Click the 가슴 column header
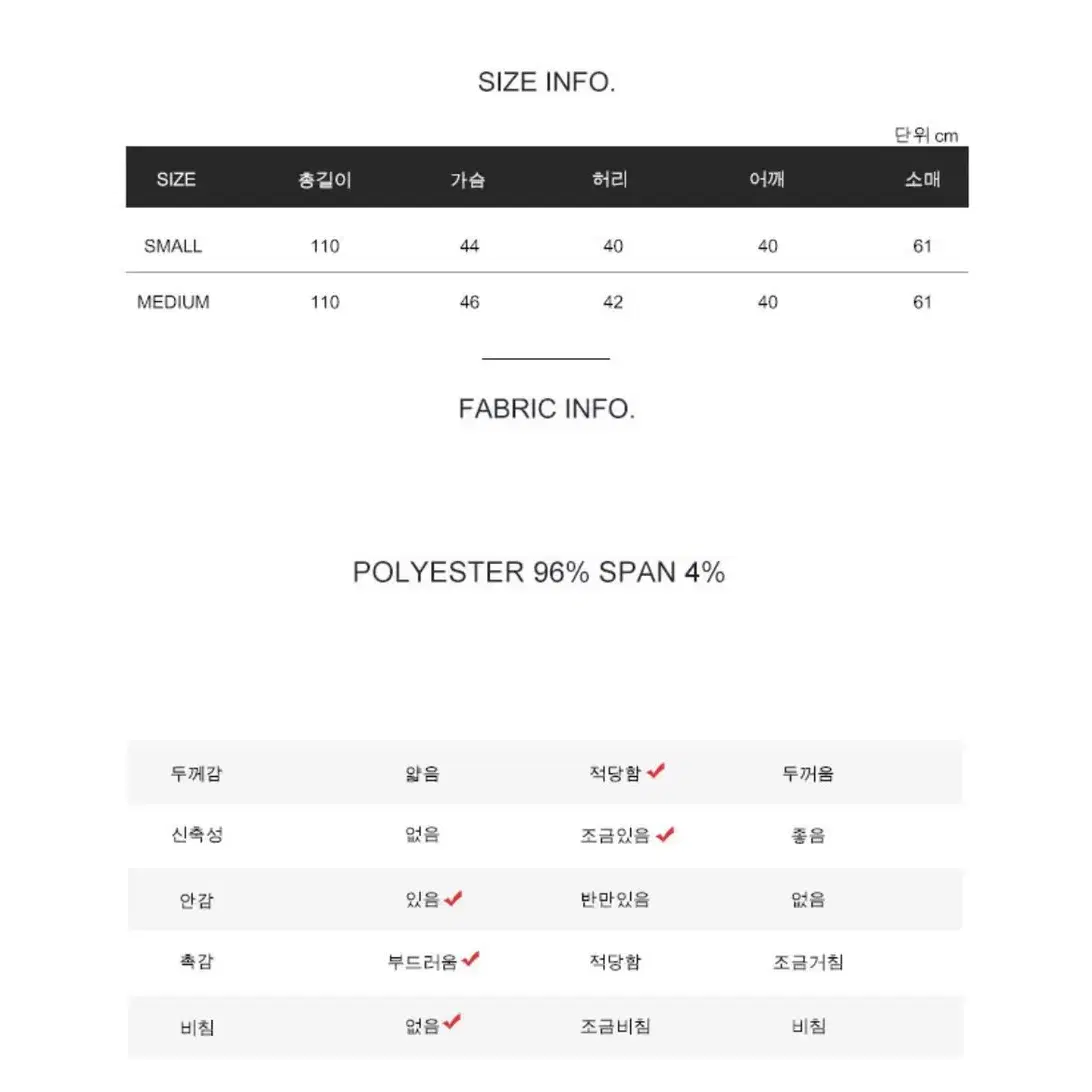Screen dimensions: 1092x1092 point(467,180)
